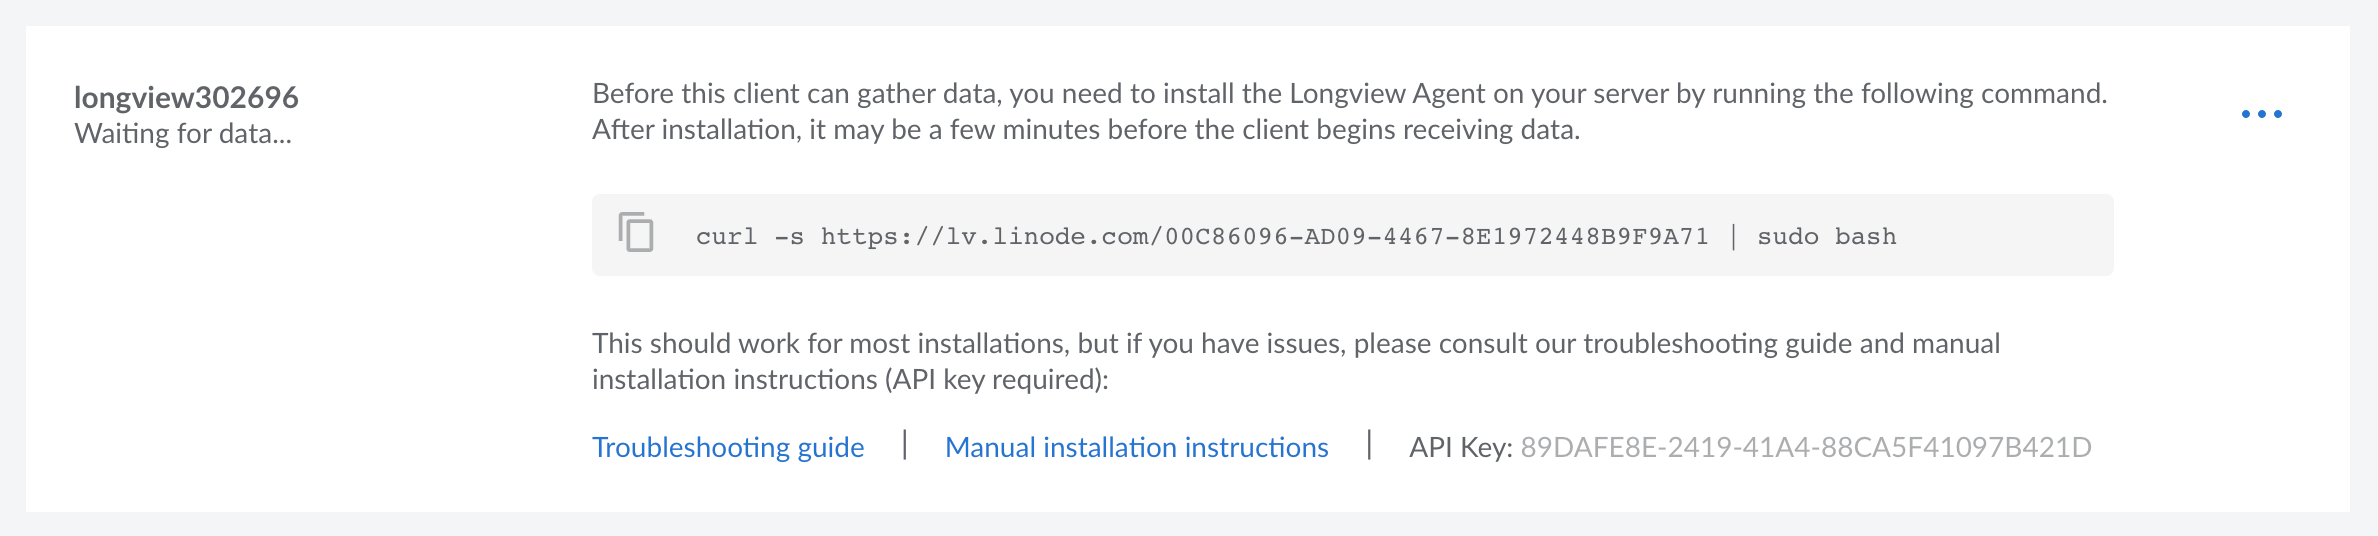Image resolution: width=2378 pixels, height=536 pixels.
Task: Click the divider before the API Key label
Action: click(x=1369, y=445)
